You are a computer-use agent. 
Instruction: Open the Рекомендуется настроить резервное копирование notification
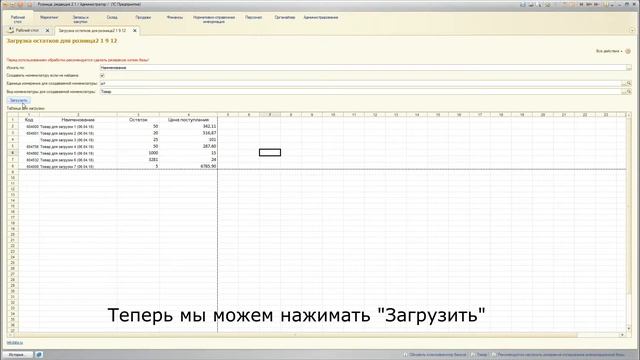(x=558, y=355)
